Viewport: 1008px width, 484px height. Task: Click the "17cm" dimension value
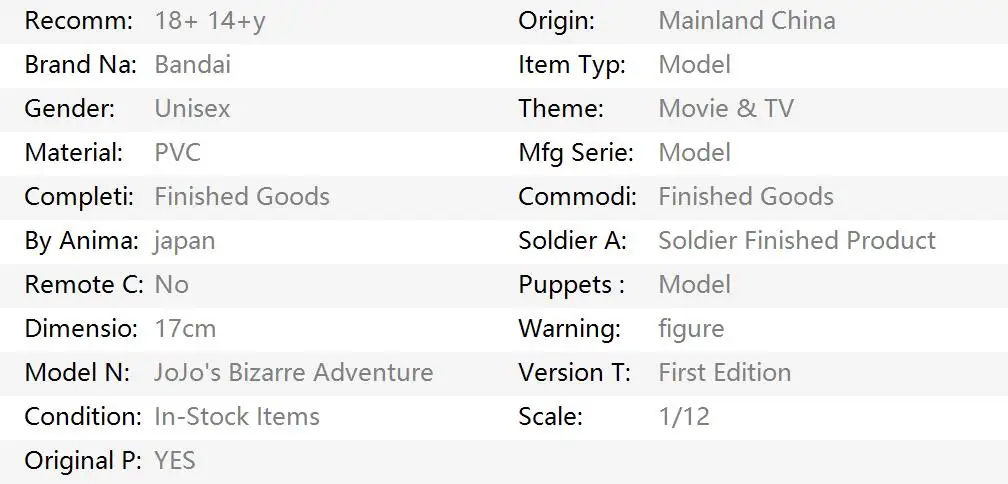[x=185, y=329]
